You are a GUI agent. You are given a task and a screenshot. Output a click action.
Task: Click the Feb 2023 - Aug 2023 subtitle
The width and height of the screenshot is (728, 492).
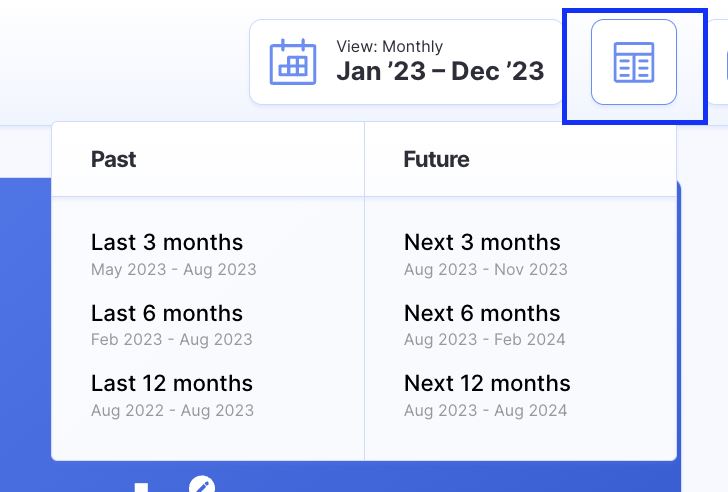pos(172,339)
